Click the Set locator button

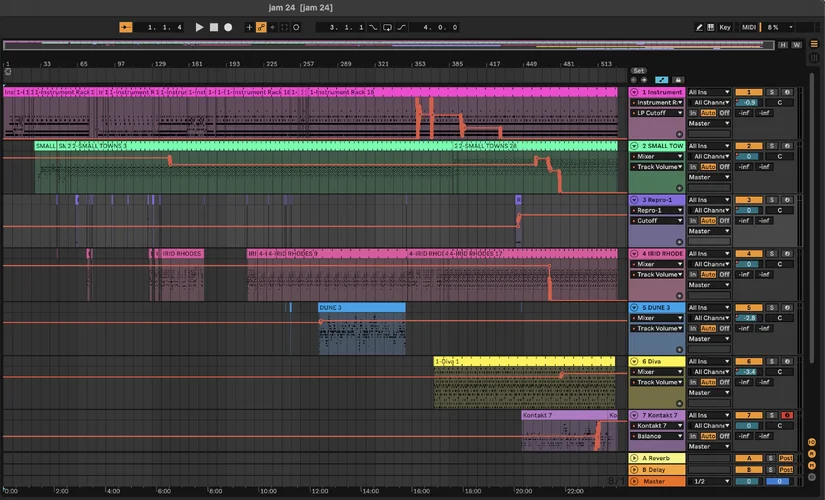tap(638, 71)
